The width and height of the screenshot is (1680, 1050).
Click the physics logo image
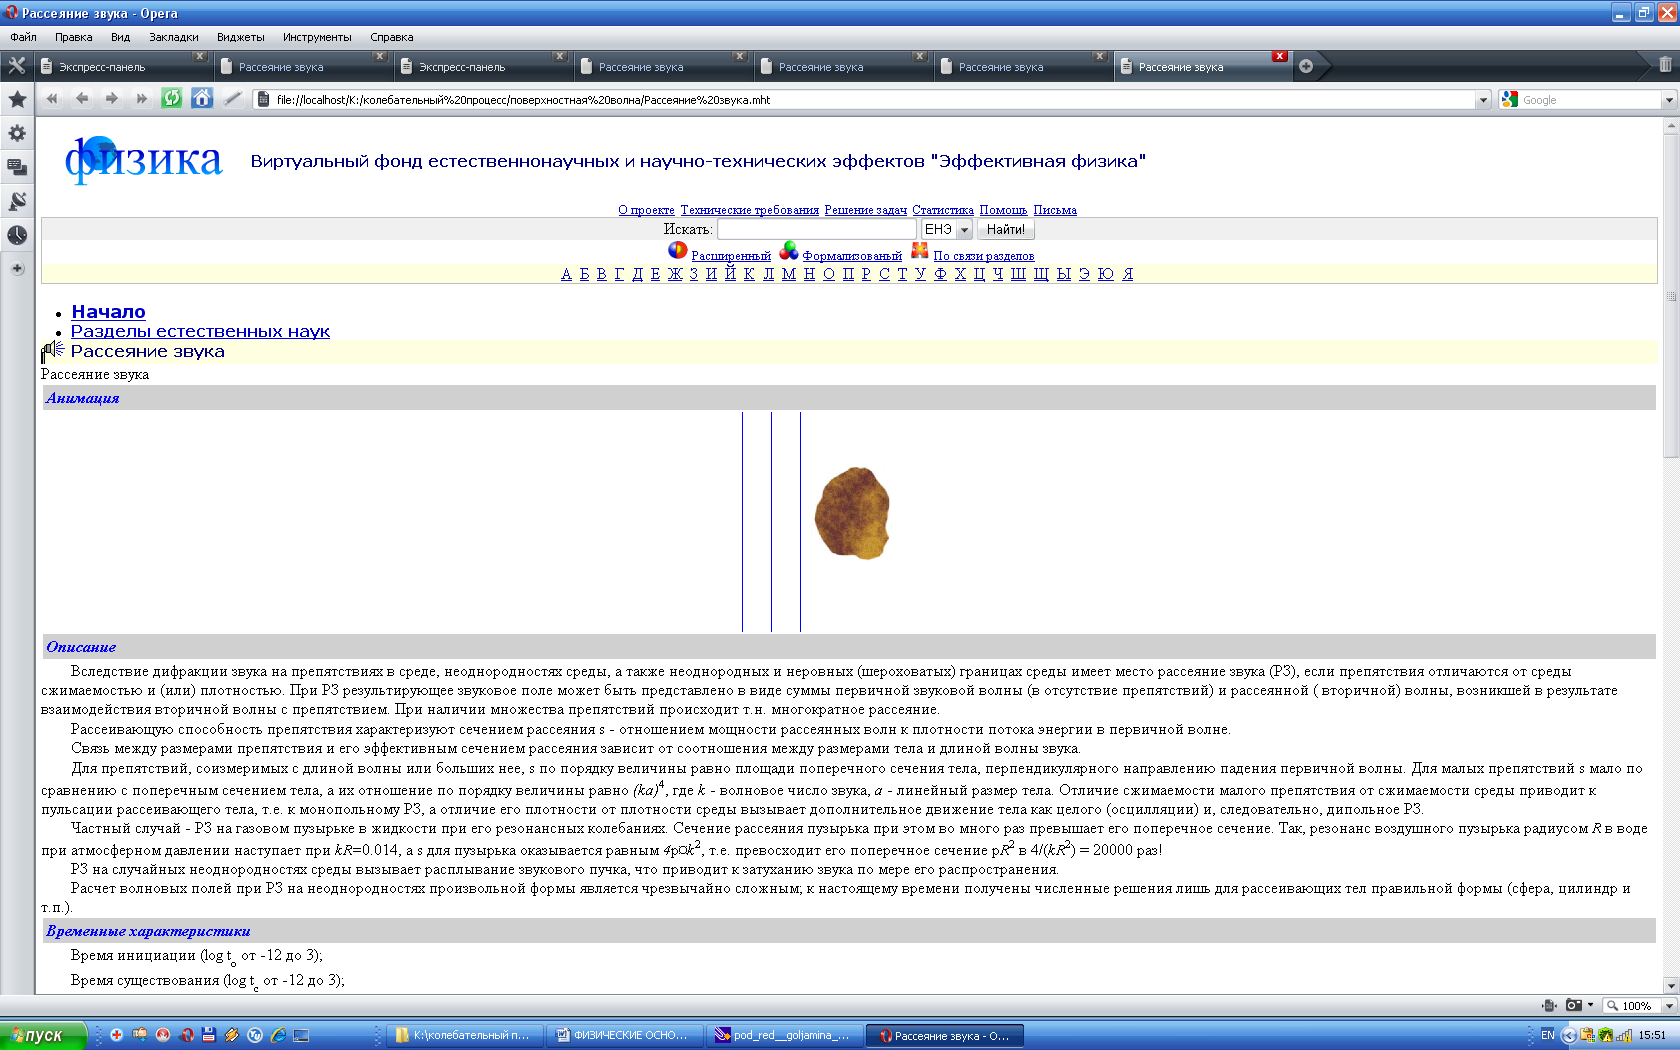tap(143, 160)
